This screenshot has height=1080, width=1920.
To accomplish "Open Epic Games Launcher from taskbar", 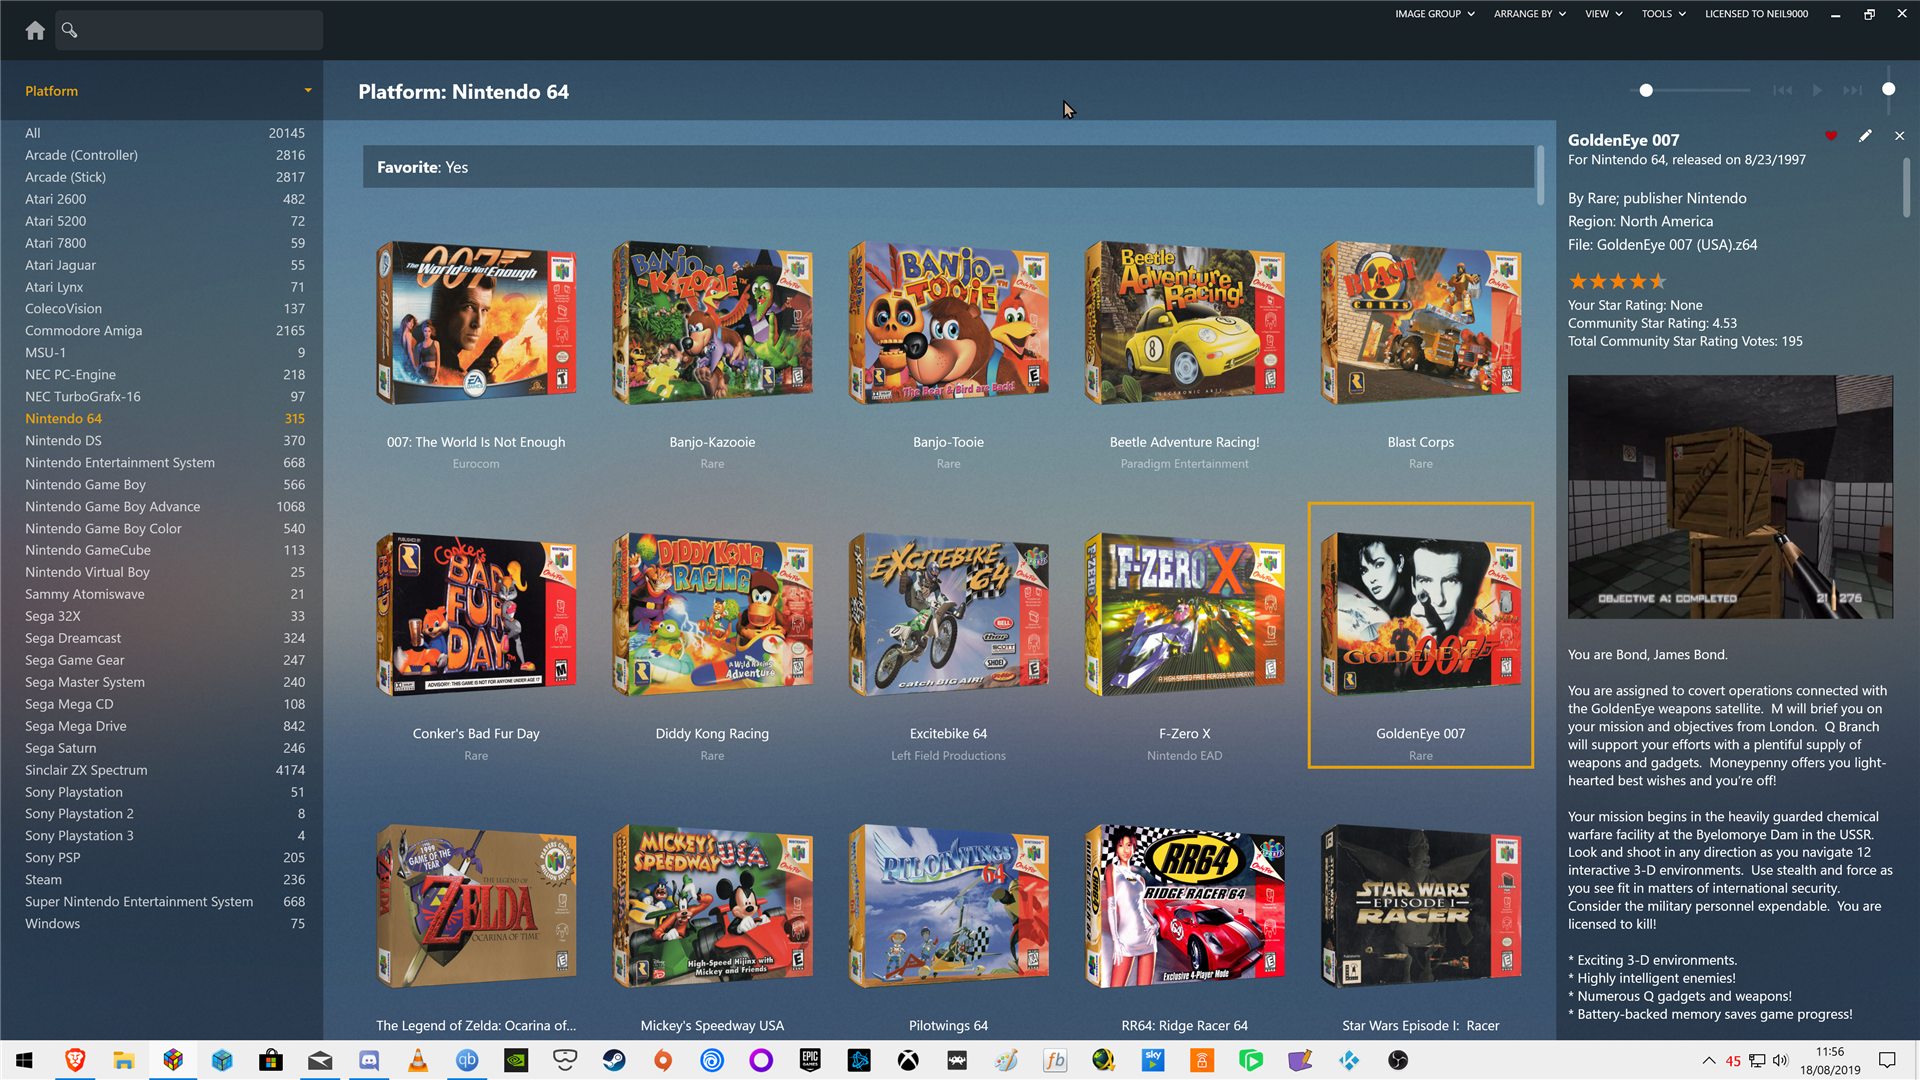I will click(810, 1060).
